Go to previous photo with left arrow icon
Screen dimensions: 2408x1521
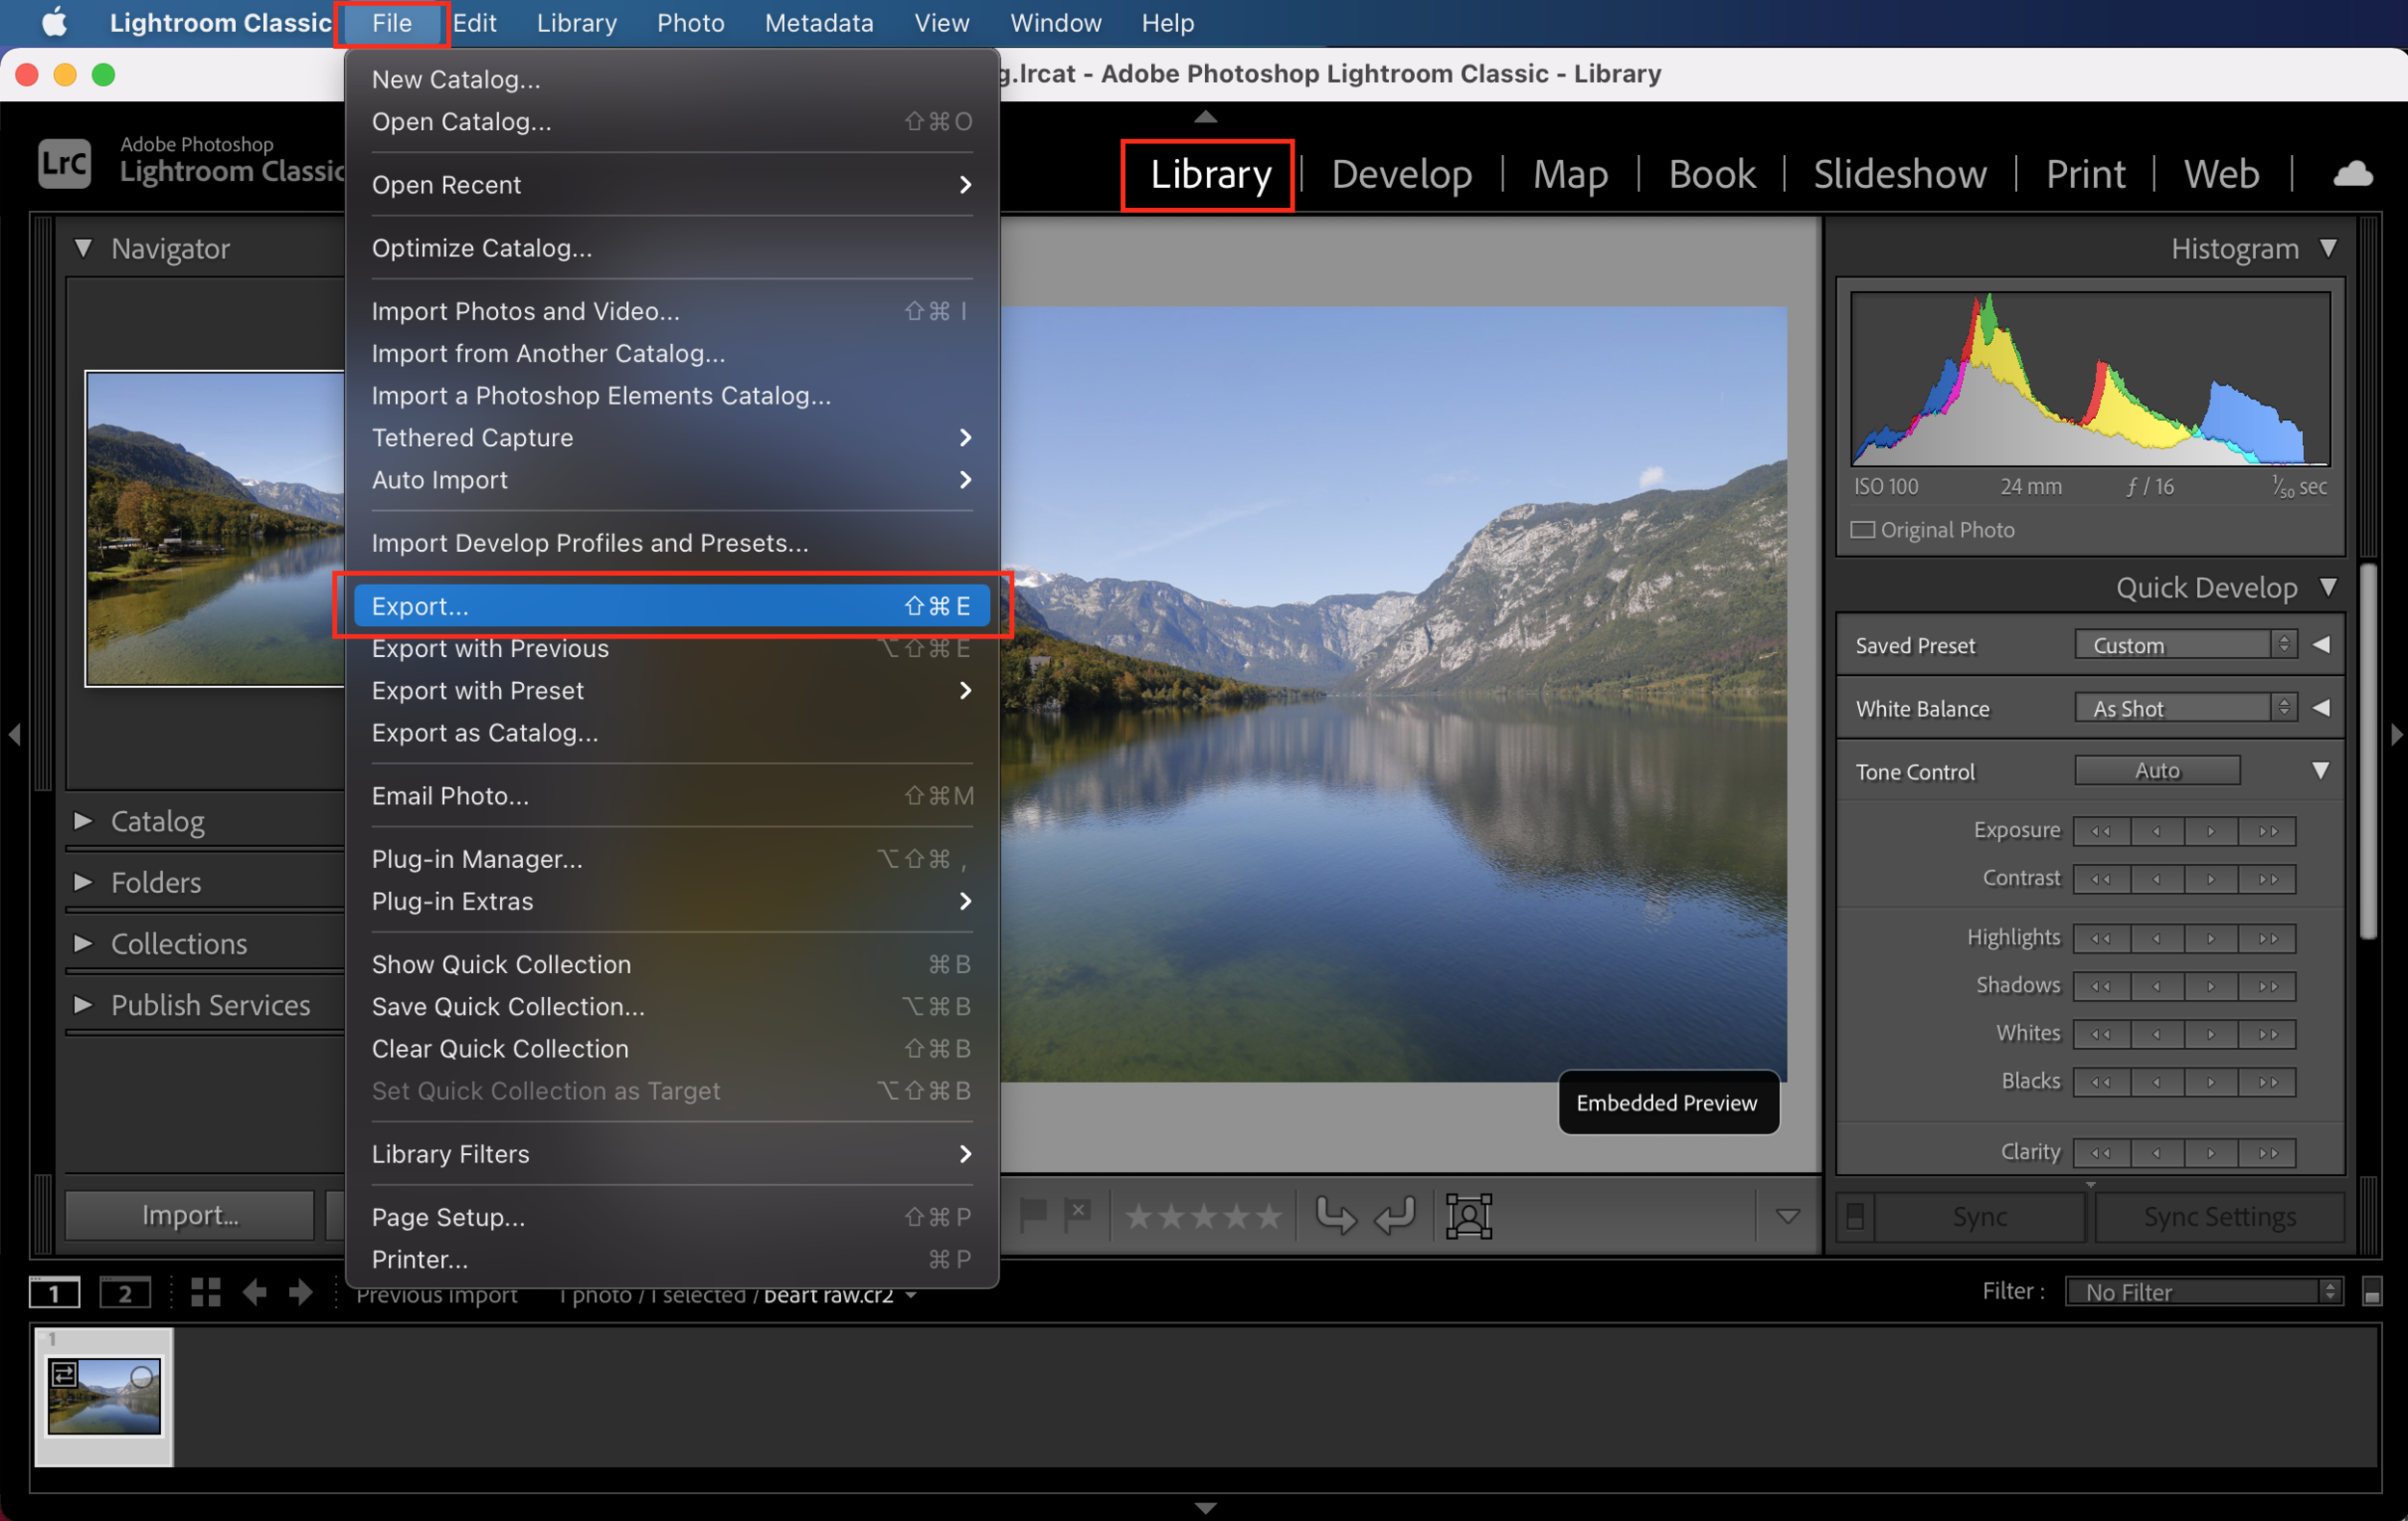(x=254, y=1291)
